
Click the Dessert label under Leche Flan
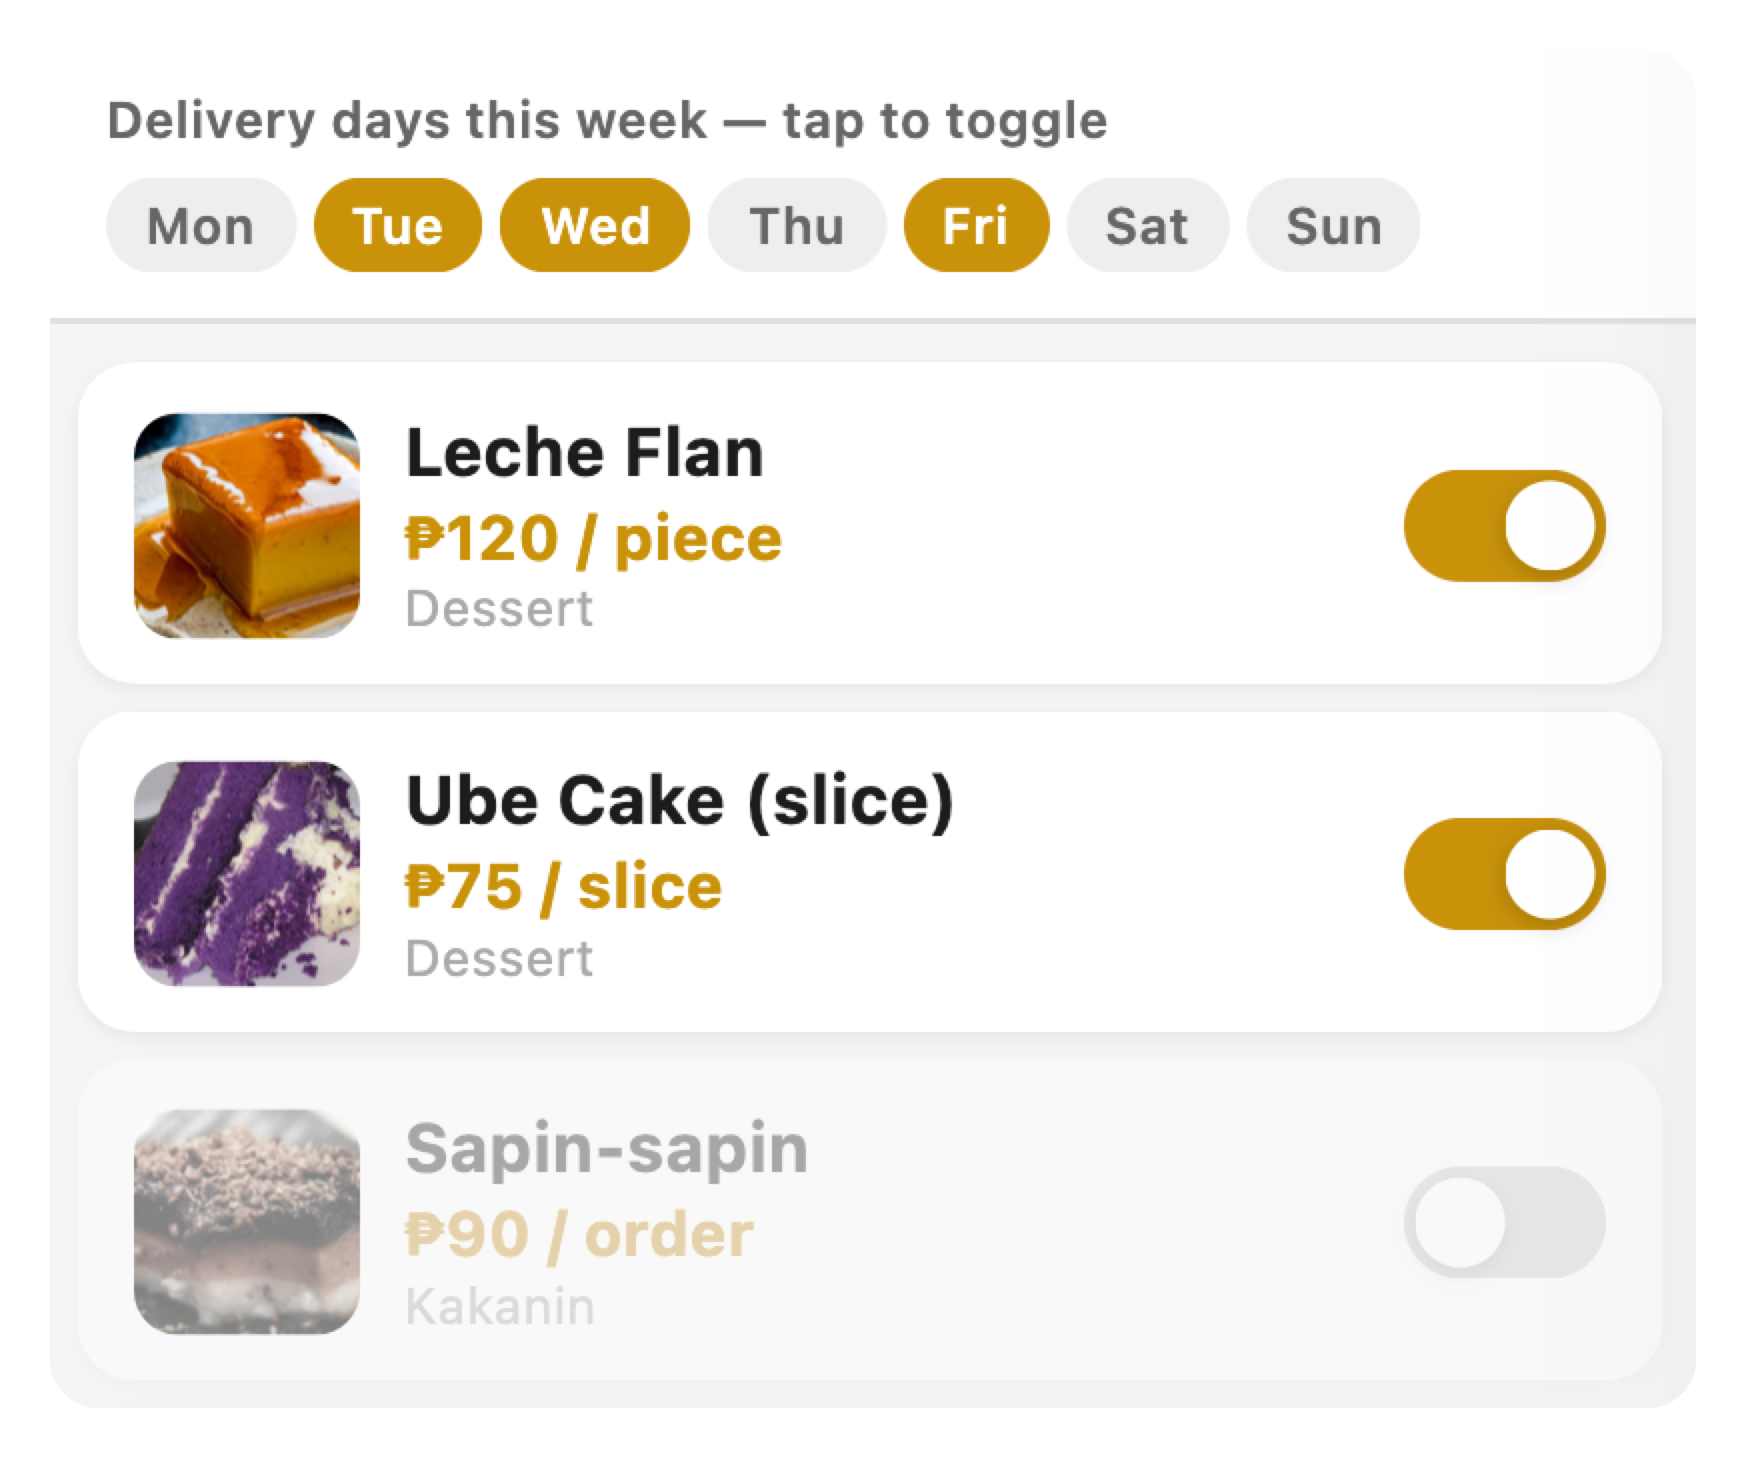click(x=499, y=608)
